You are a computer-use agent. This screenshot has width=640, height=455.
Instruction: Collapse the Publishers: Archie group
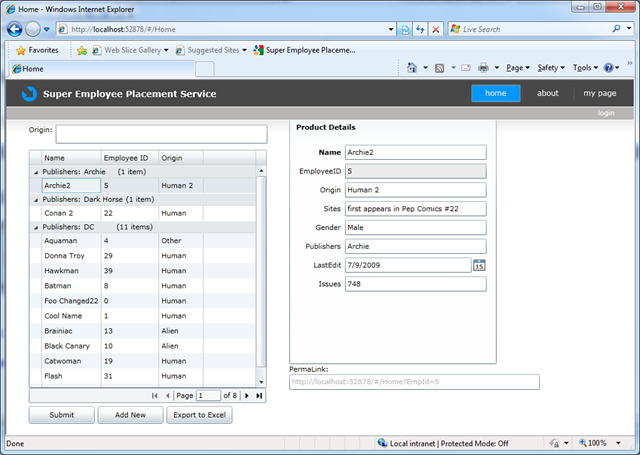tap(35, 172)
